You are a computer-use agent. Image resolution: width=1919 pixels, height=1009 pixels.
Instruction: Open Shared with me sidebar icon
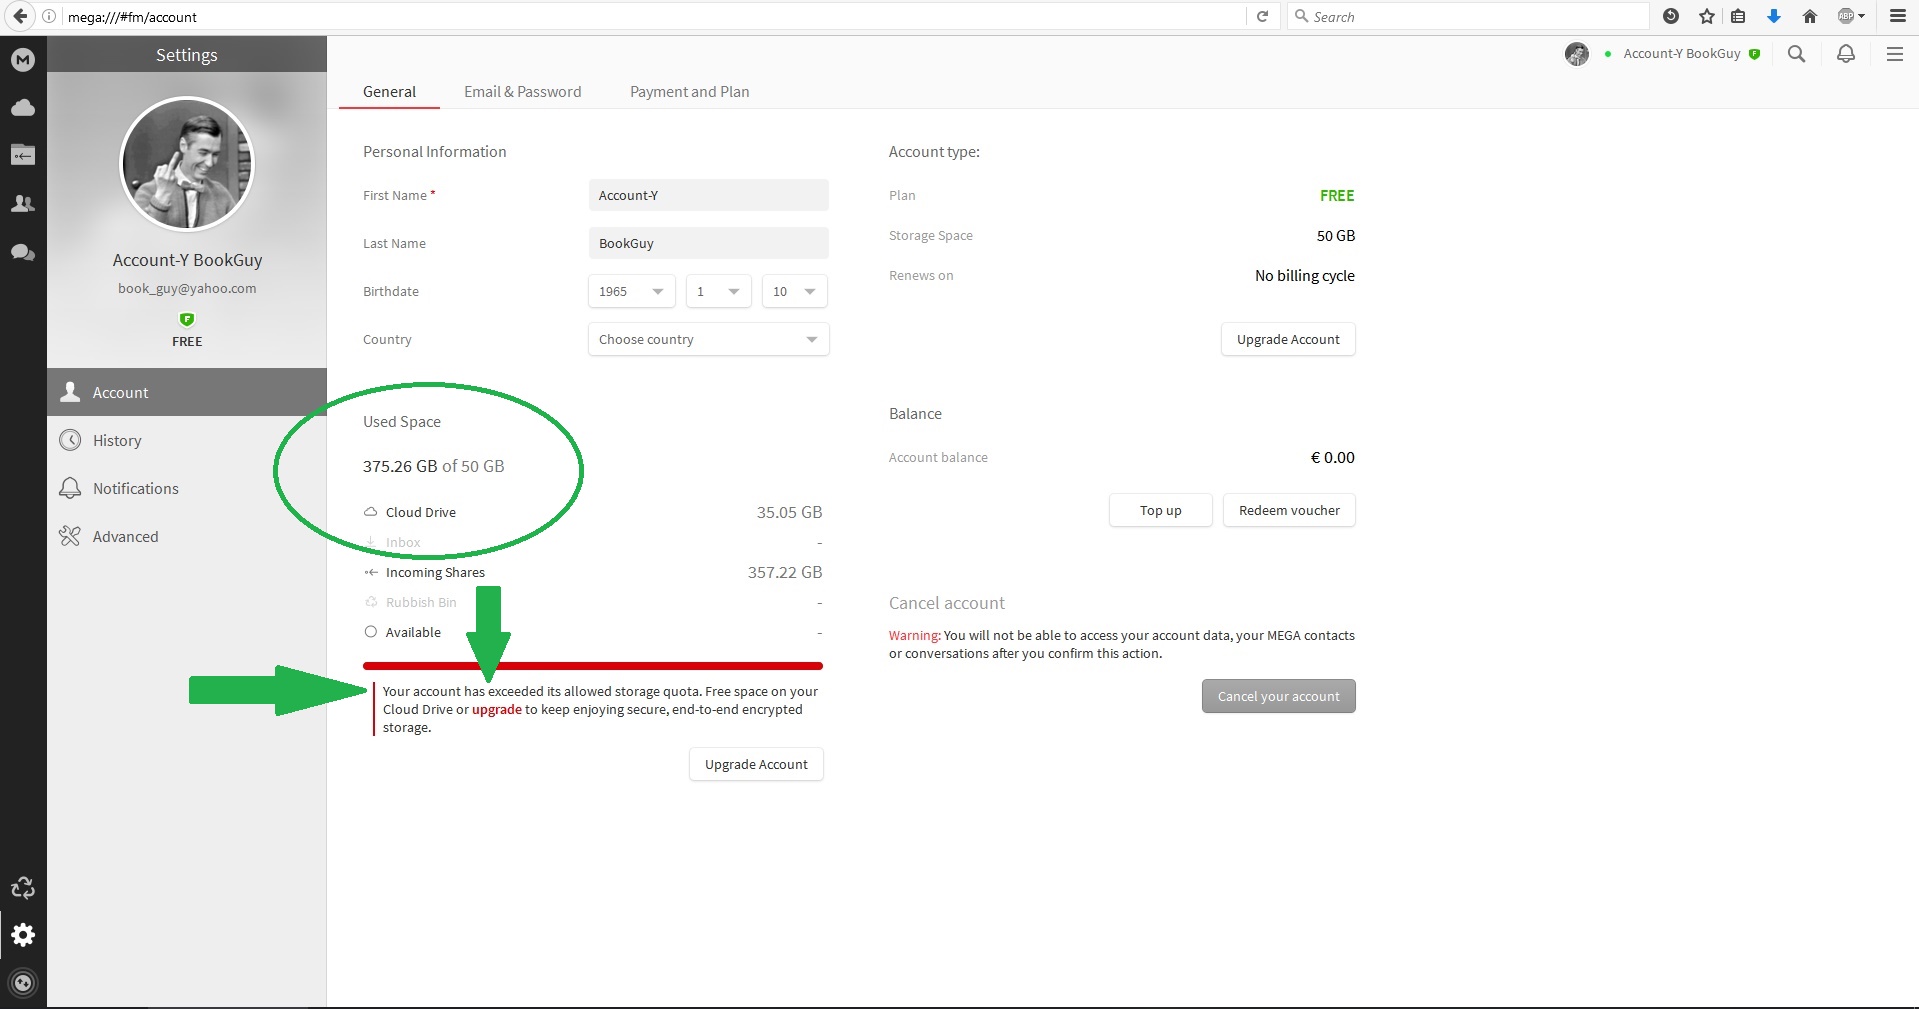click(23, 155)
